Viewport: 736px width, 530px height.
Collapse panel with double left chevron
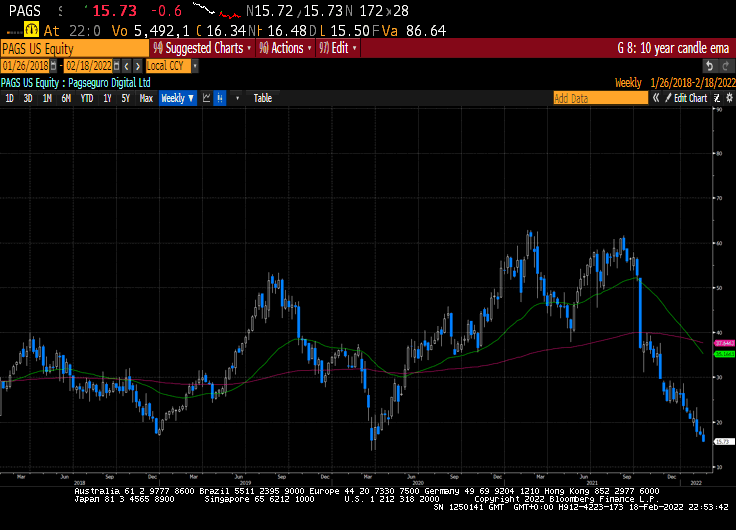coord(656,98)
